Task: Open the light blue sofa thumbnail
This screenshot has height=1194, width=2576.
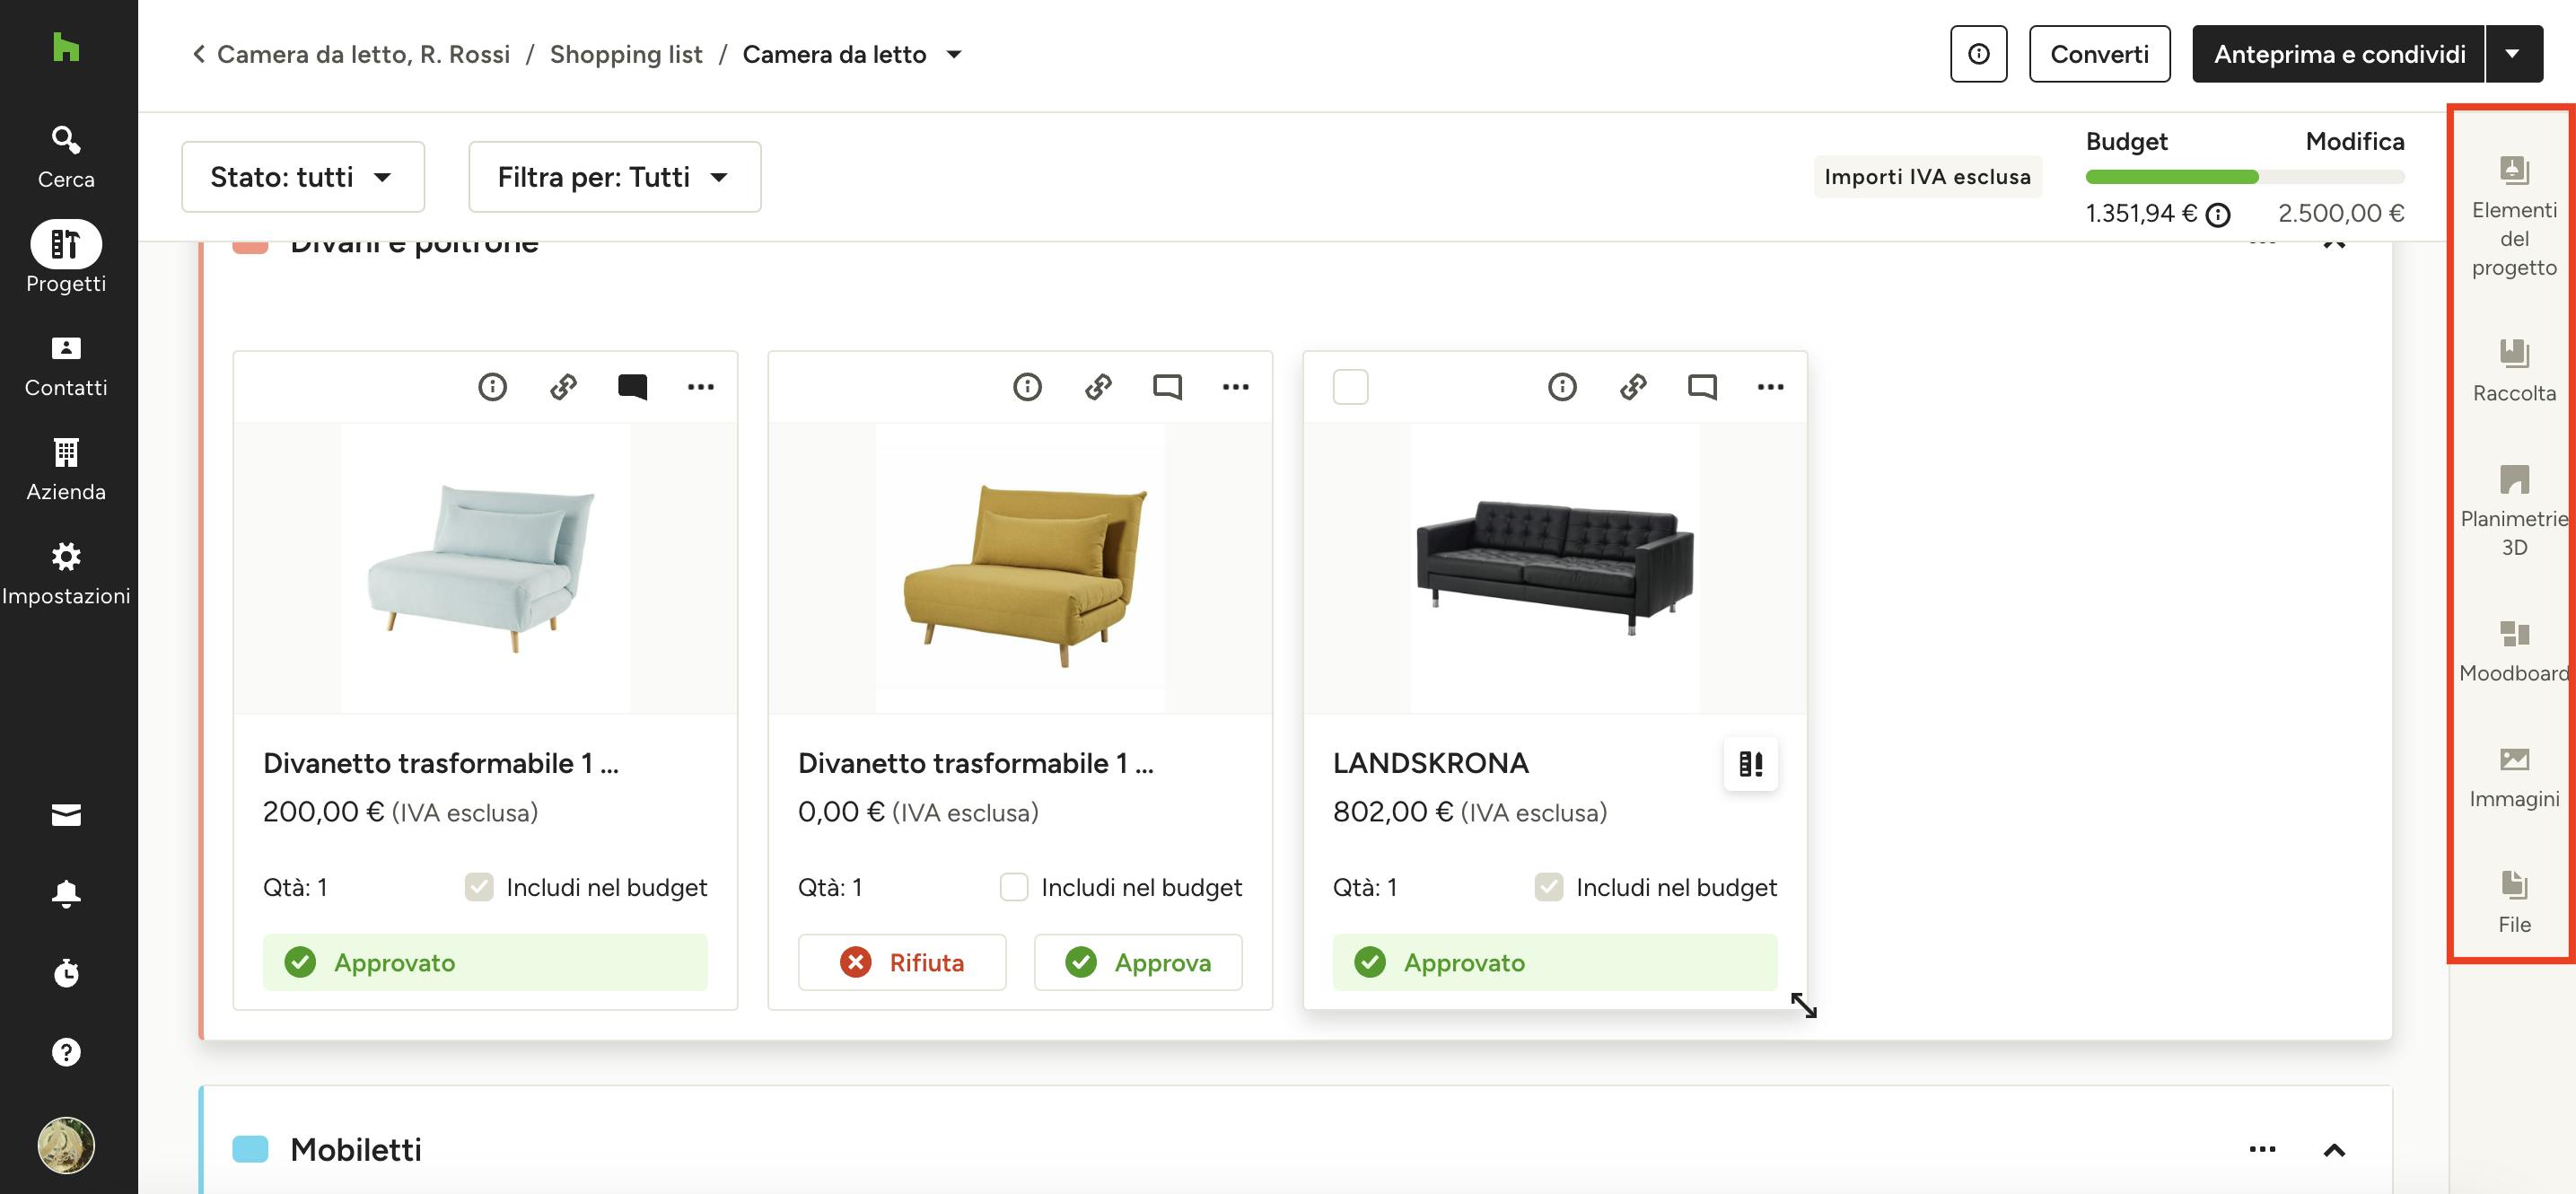Action: point(485,568)
